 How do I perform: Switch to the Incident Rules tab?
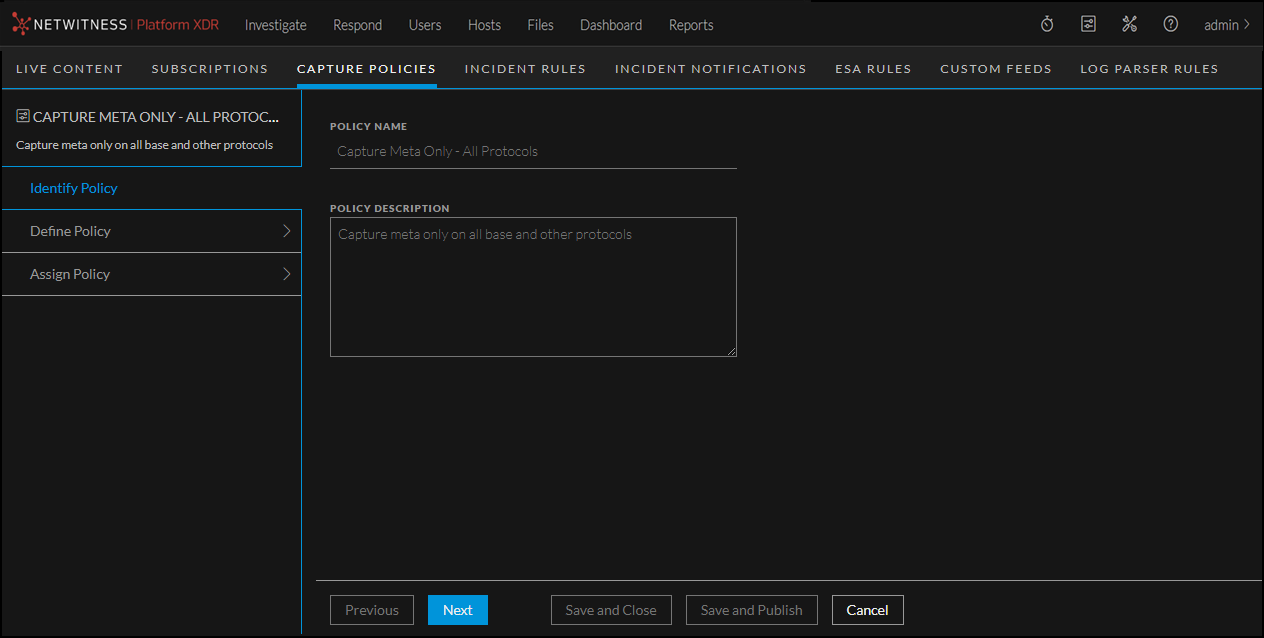[525, 69]
